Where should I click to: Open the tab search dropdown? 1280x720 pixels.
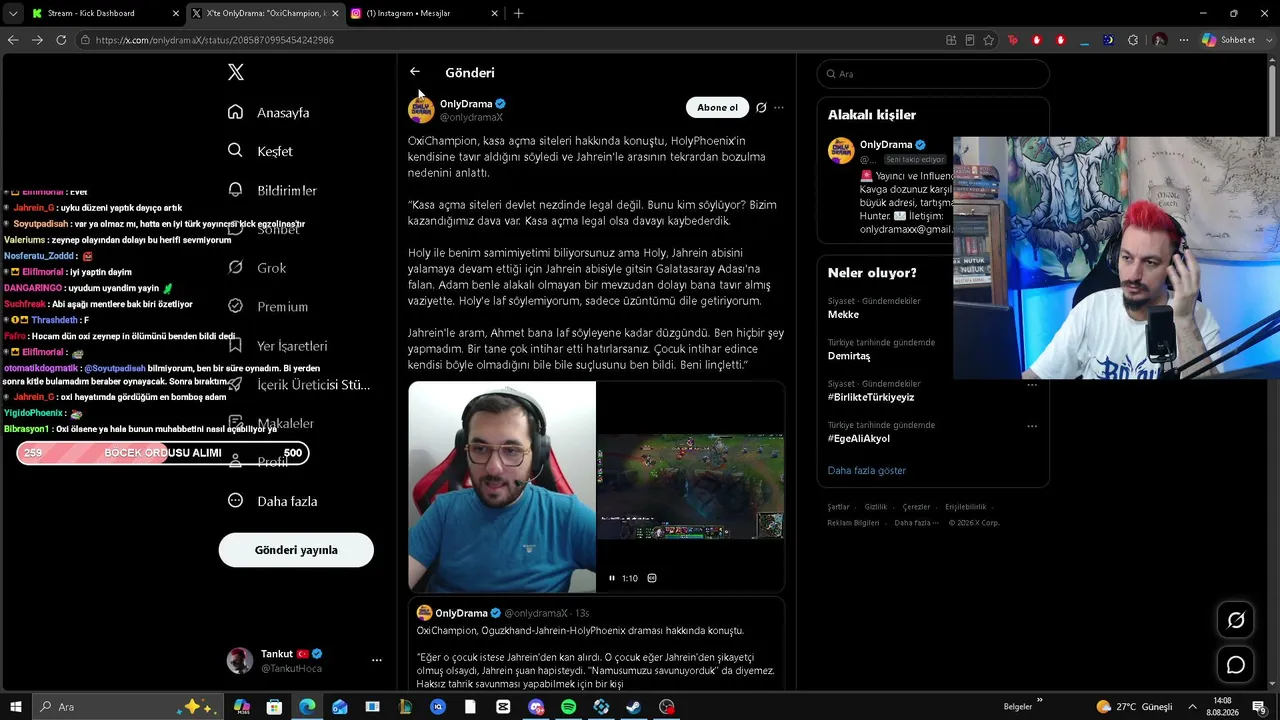click(12, 13)
